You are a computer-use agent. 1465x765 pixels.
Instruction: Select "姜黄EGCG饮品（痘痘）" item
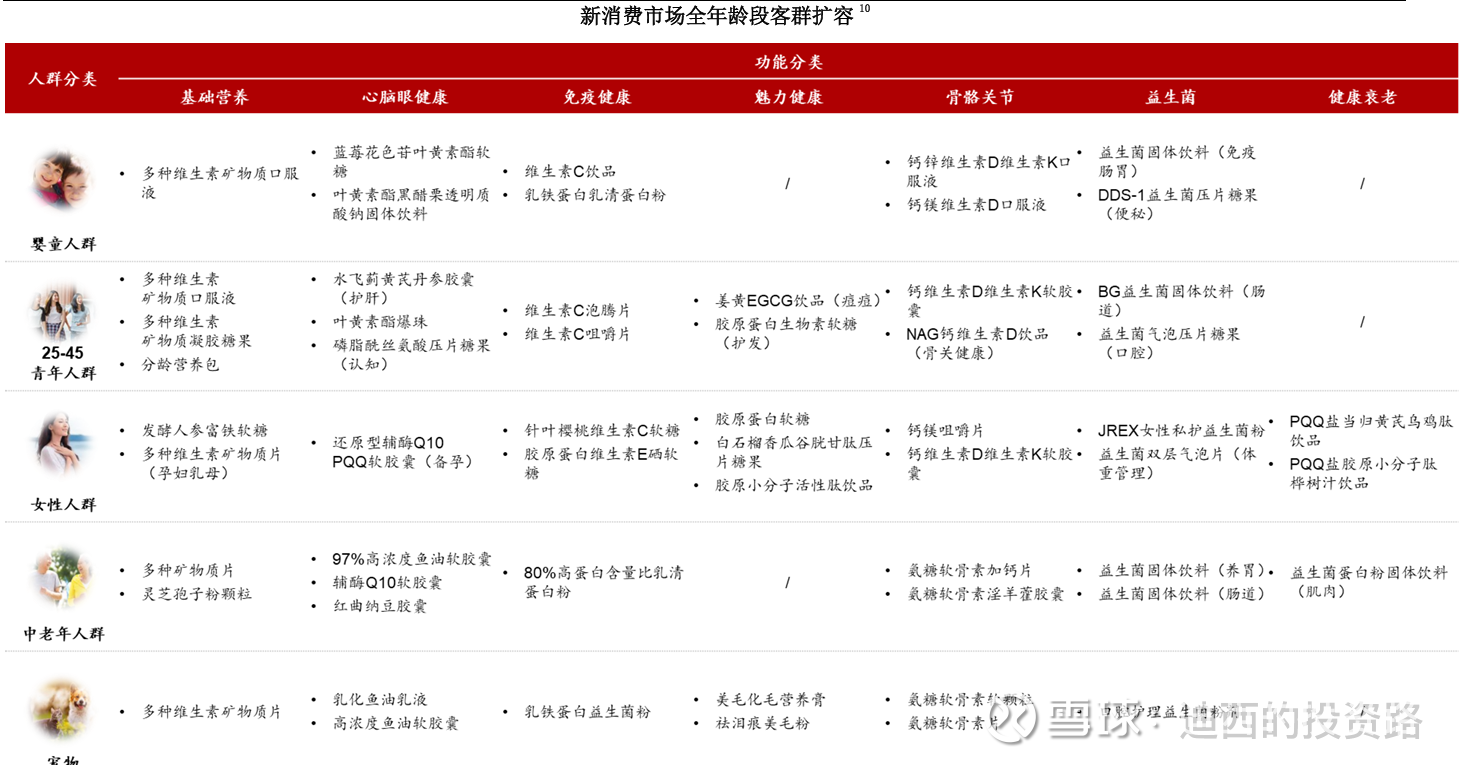798,301
